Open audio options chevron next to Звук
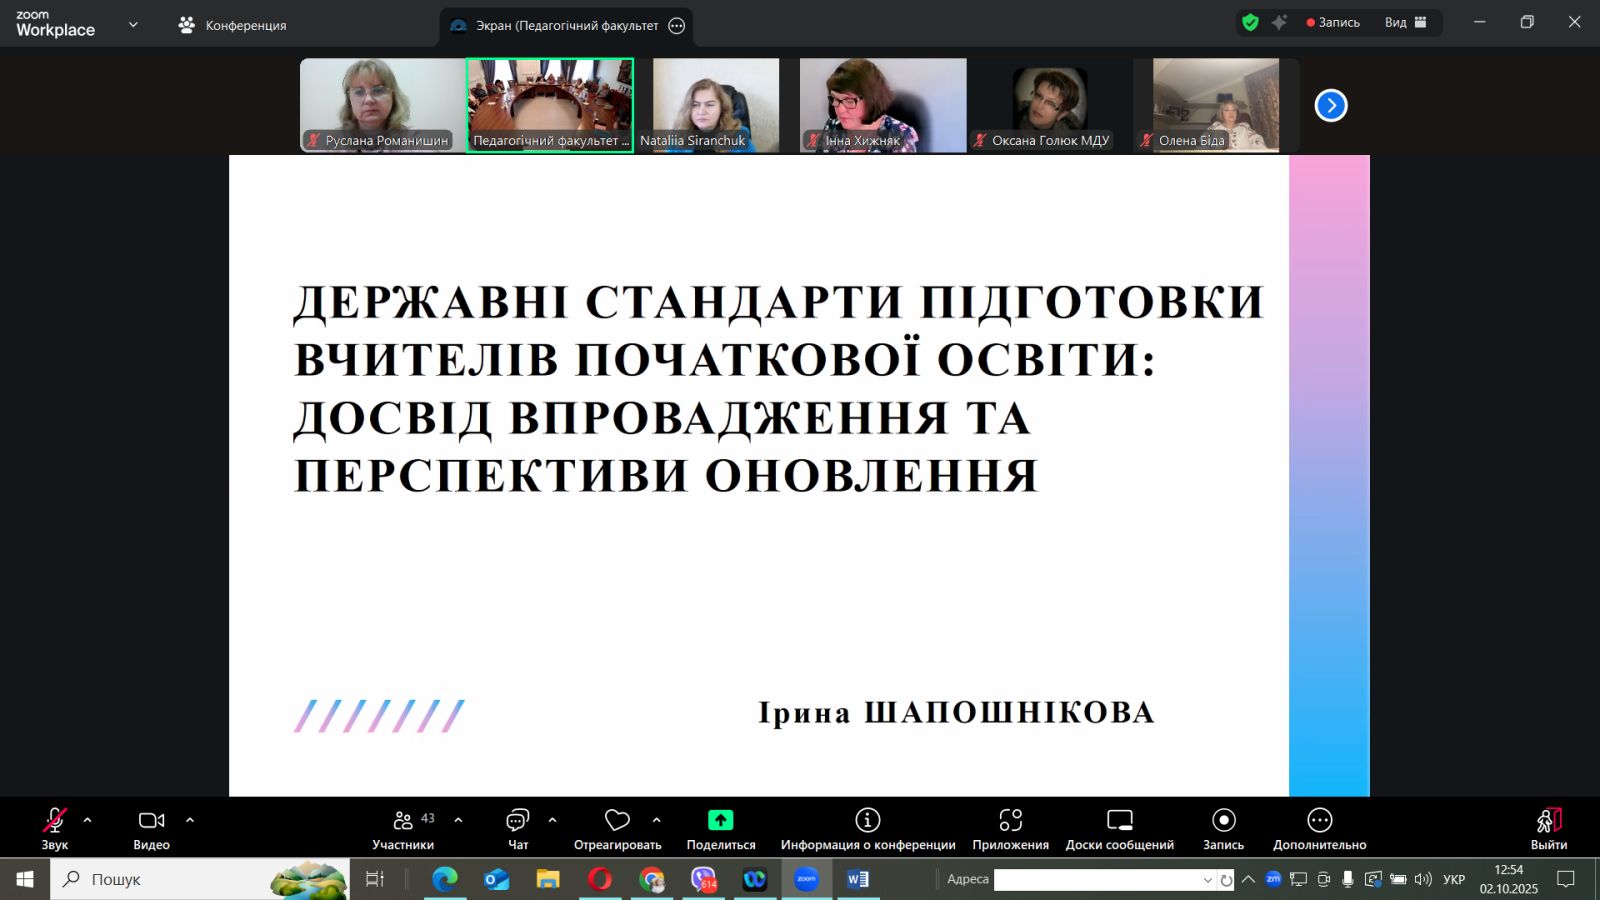The image size is (1600, 900). pyautogui.click(x=88, y=820)
